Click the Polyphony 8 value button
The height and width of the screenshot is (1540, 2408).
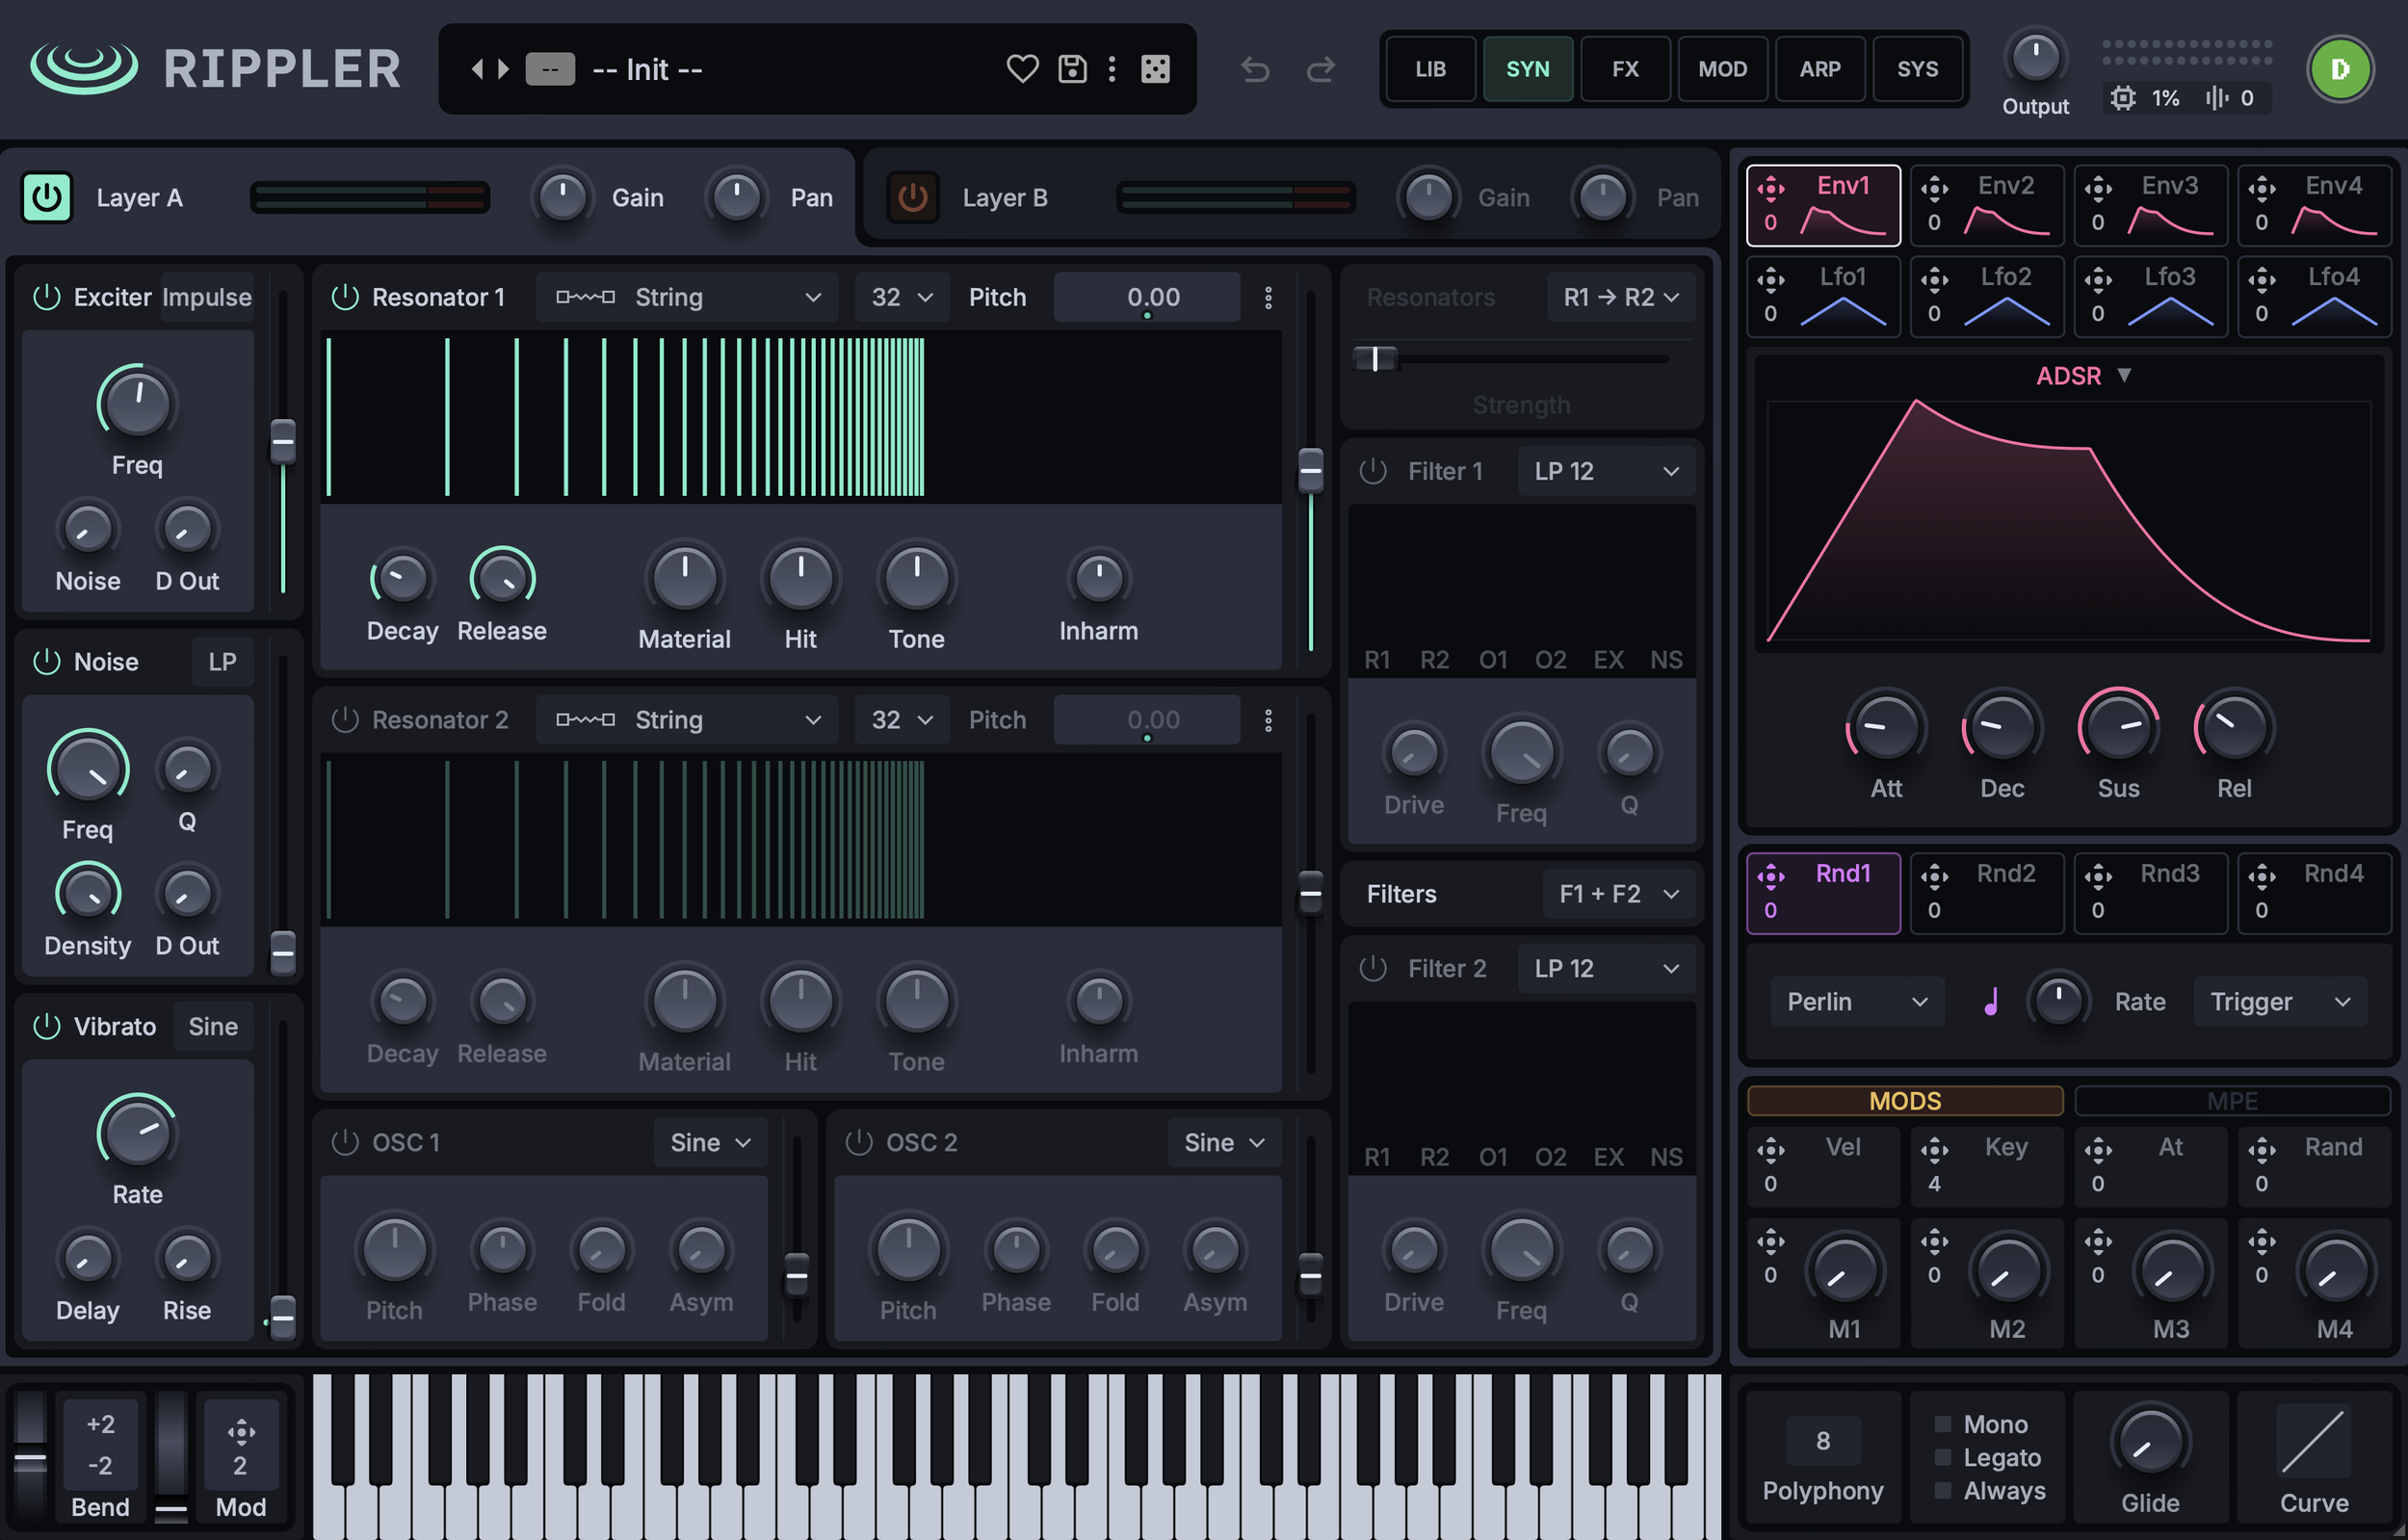1822,1440
